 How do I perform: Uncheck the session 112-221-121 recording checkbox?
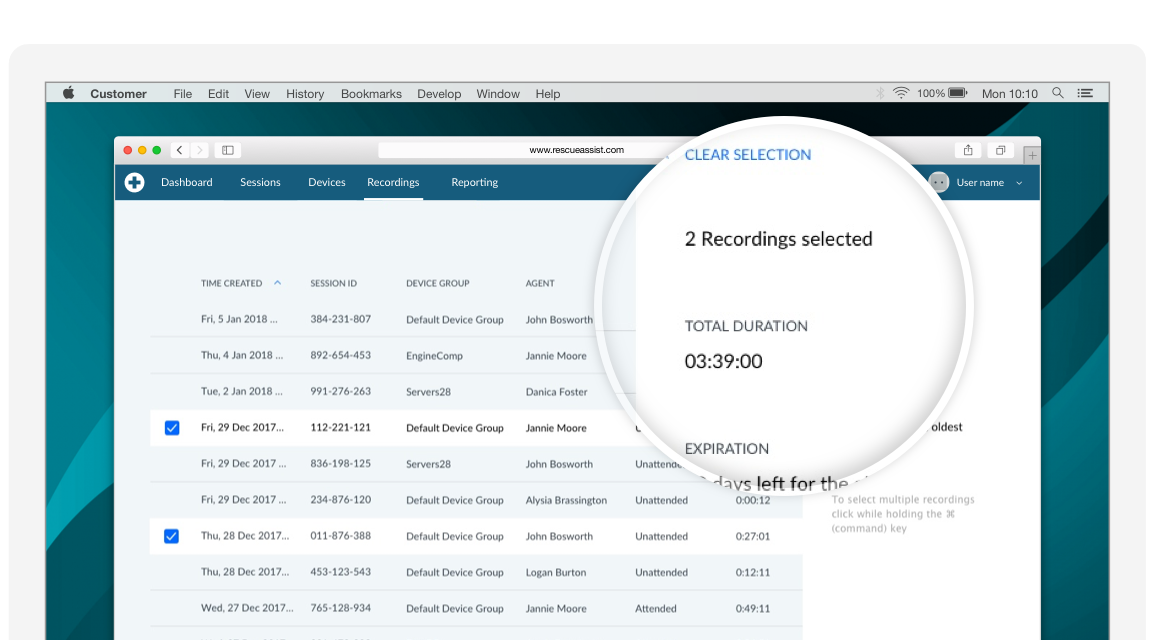(x=171, y=428)
